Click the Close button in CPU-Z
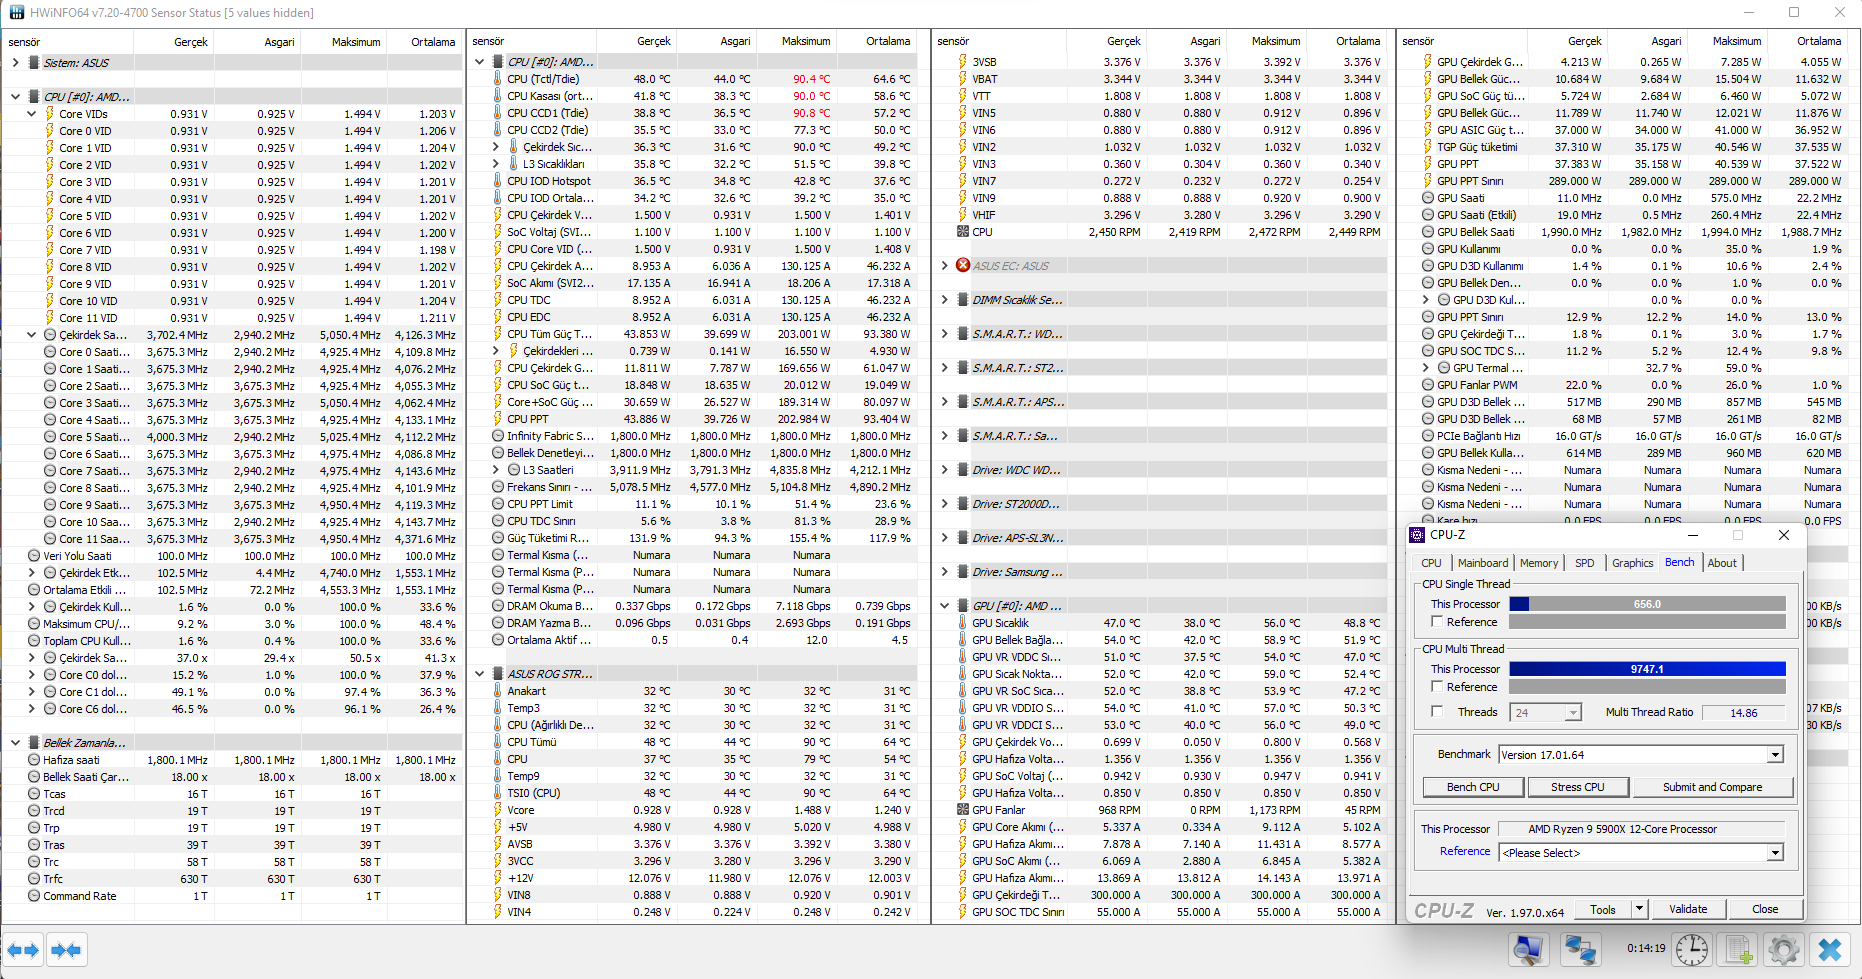Image resolution: width=1862 pixels, height=979 pixels. [x=1765, y=909]
